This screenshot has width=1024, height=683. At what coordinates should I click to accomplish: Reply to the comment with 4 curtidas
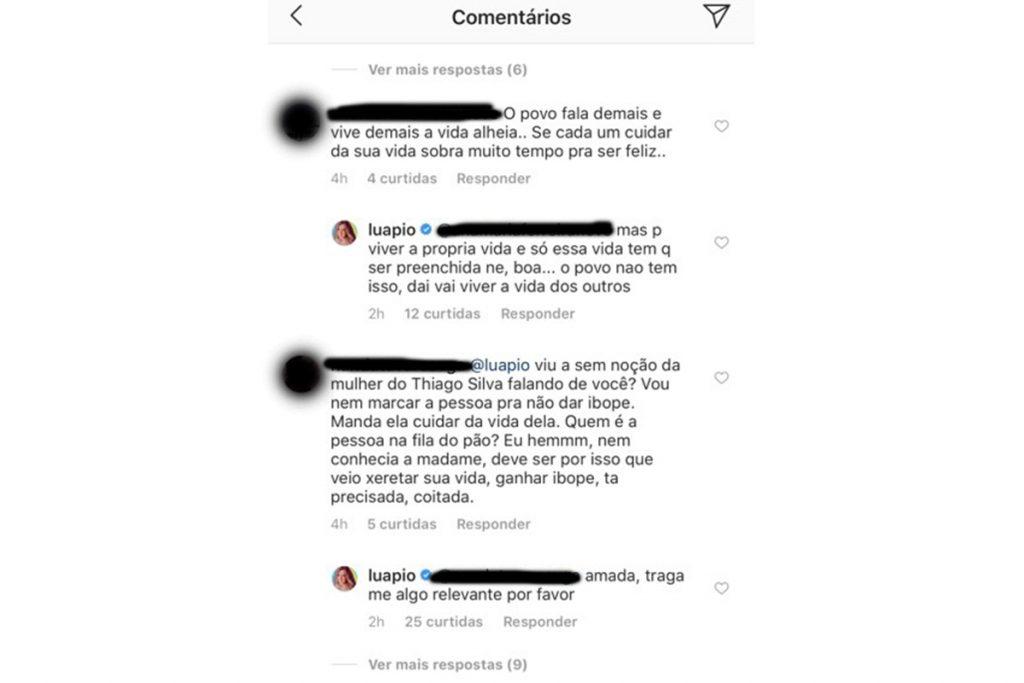tap(493, 178)
